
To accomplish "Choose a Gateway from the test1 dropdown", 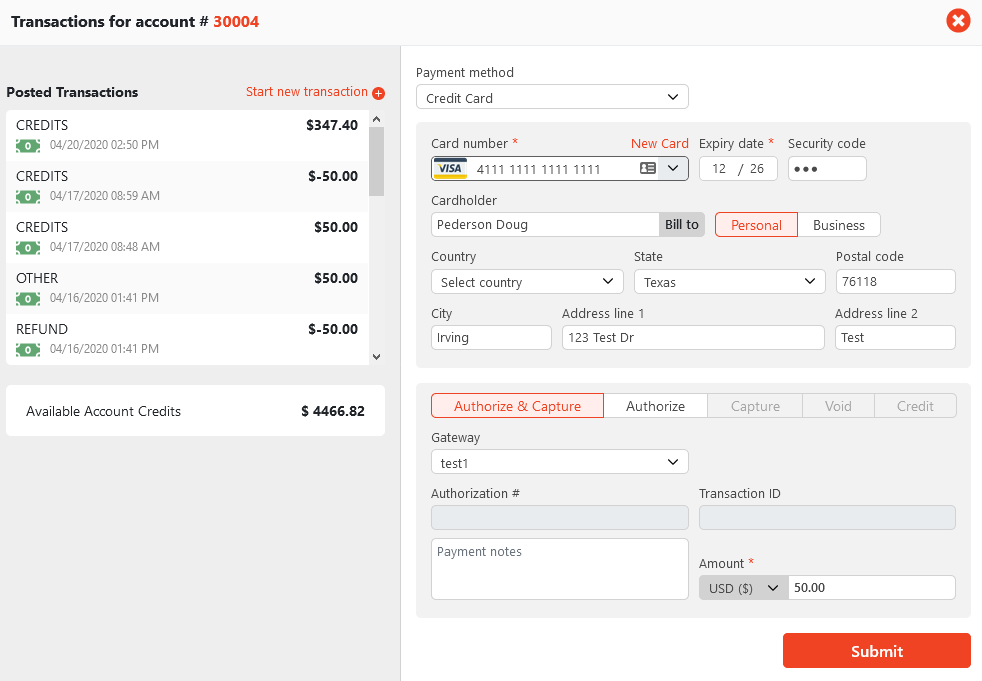I will (x=559, y=462).
